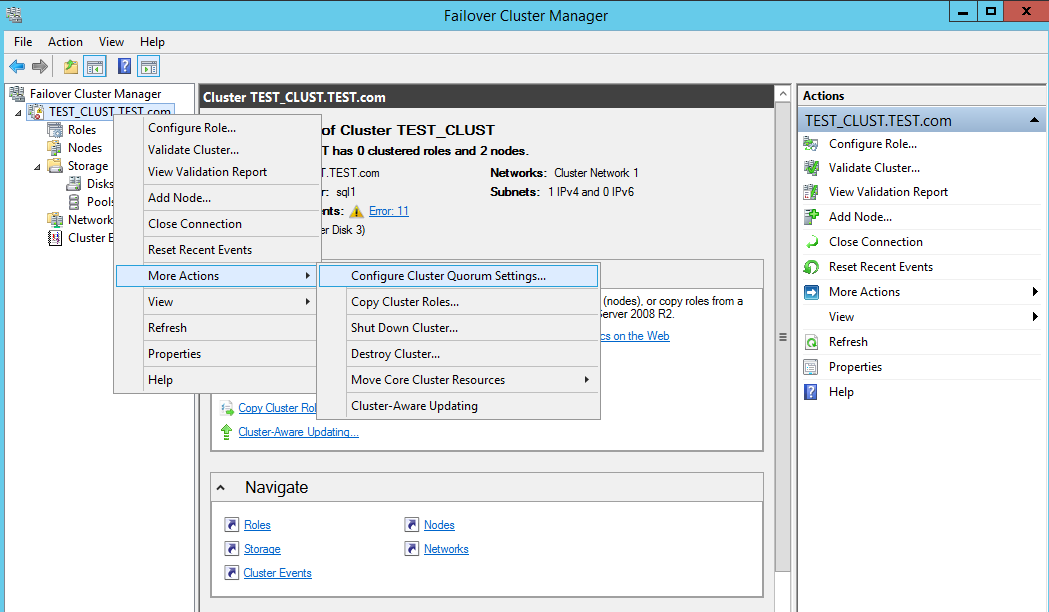This screenshot has width=1049, height=612.
Task: Open the Error: 11 link
Action: (x=388, y=211)
